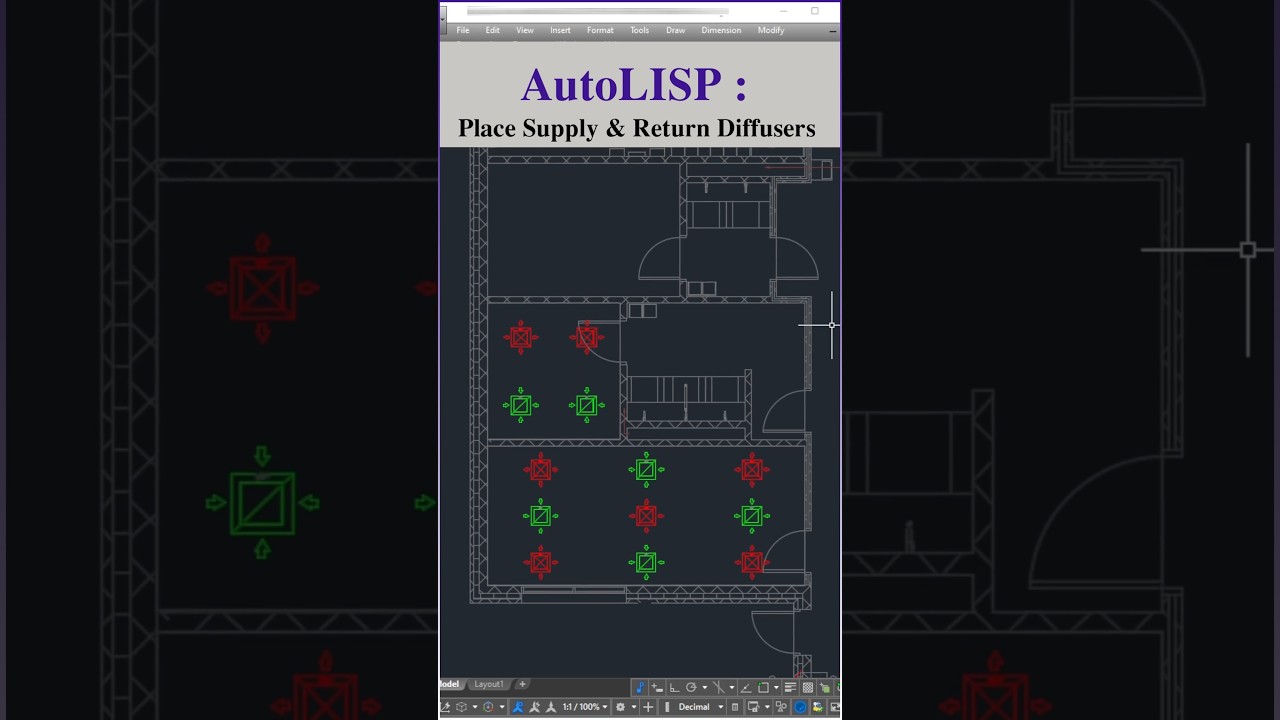Click the icon right of Hardware Acceleration

(817, 707)
